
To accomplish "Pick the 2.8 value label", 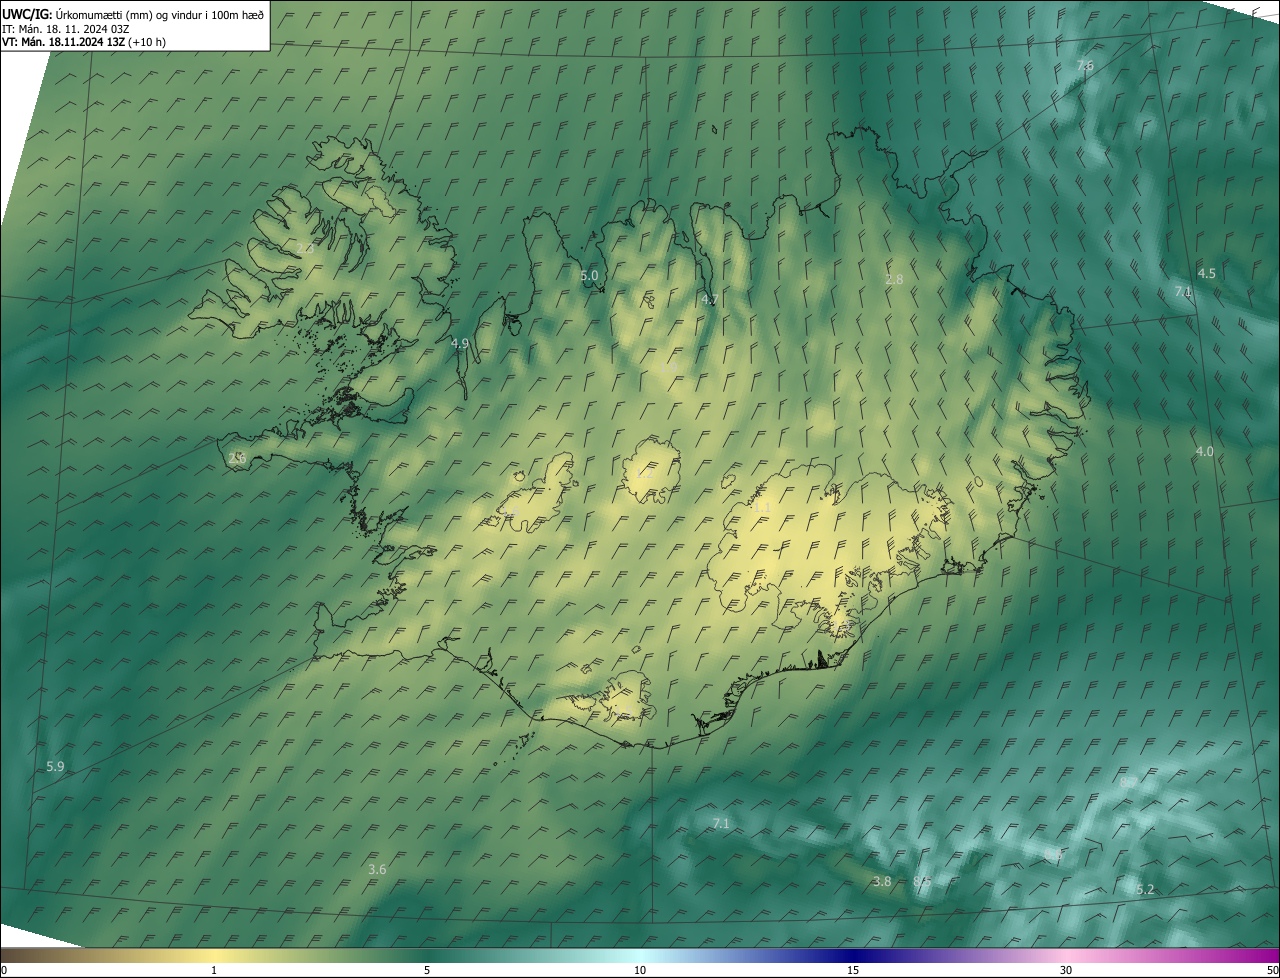I will point(894,279).
